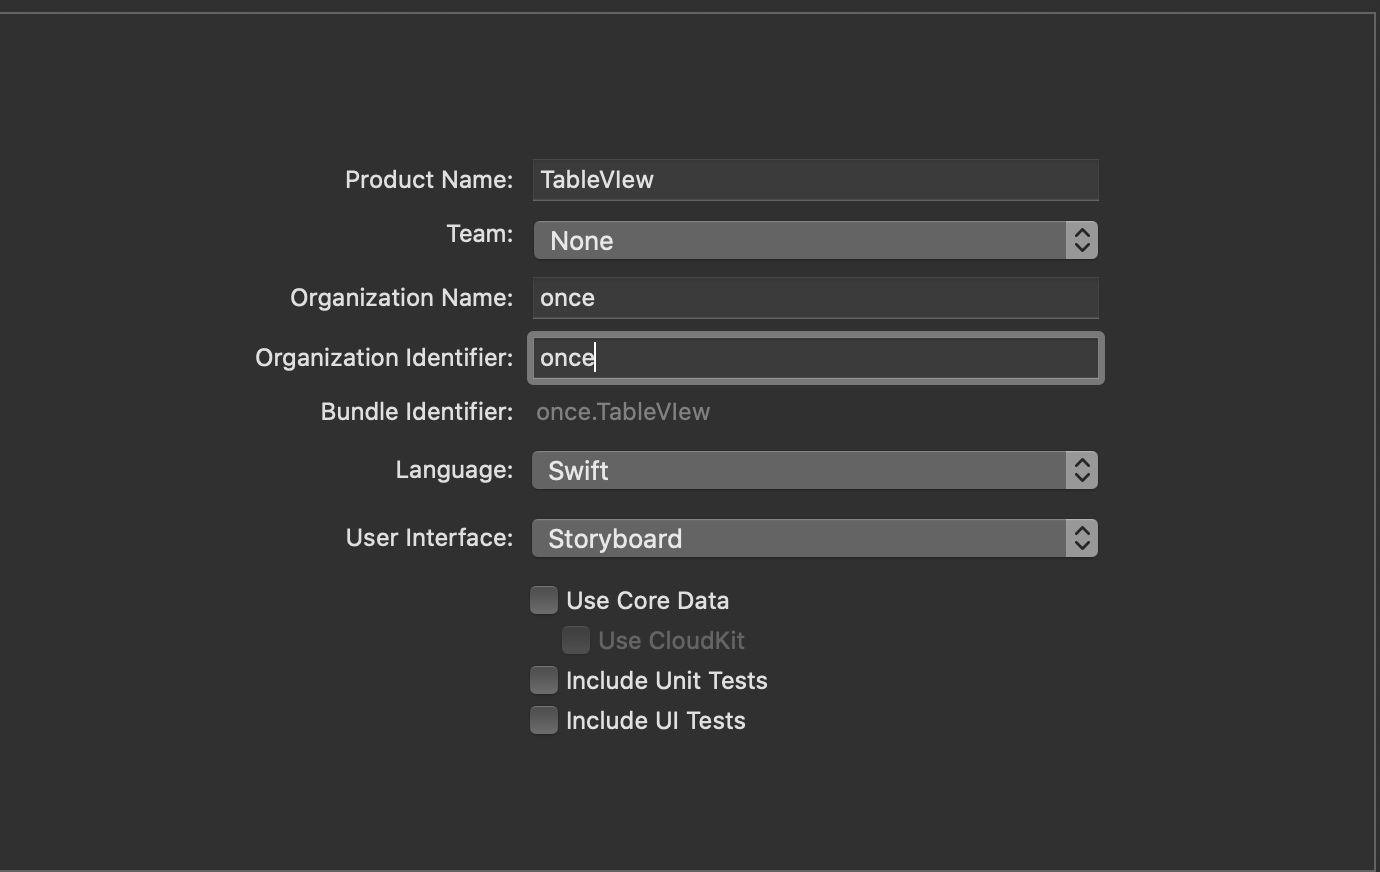The image size is (1380, 872).
Task: Open the Team dropdown showing None
Action: click(x=800, y=240)
